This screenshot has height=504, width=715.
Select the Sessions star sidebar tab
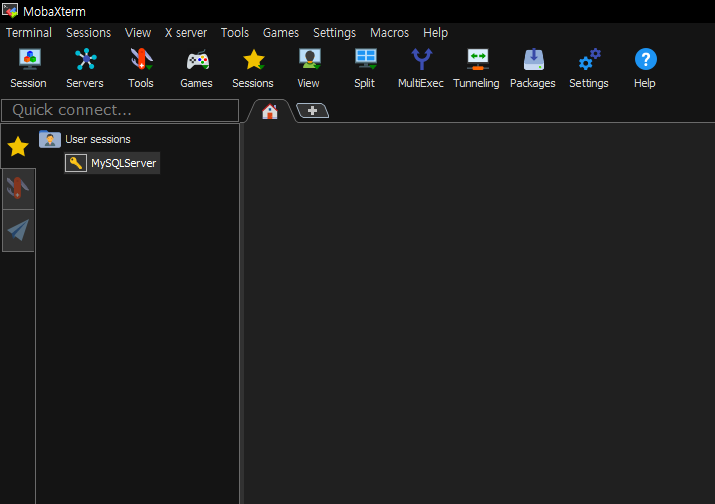(18, 146)
